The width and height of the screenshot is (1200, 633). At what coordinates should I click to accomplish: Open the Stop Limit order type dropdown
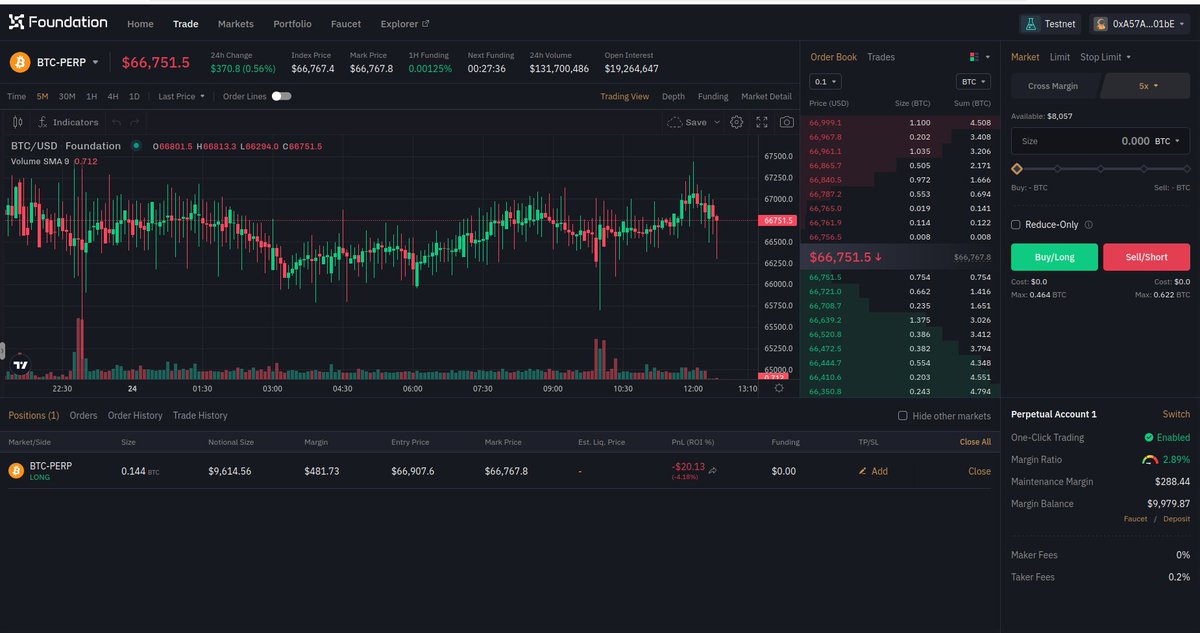[x=1106, y=57]
